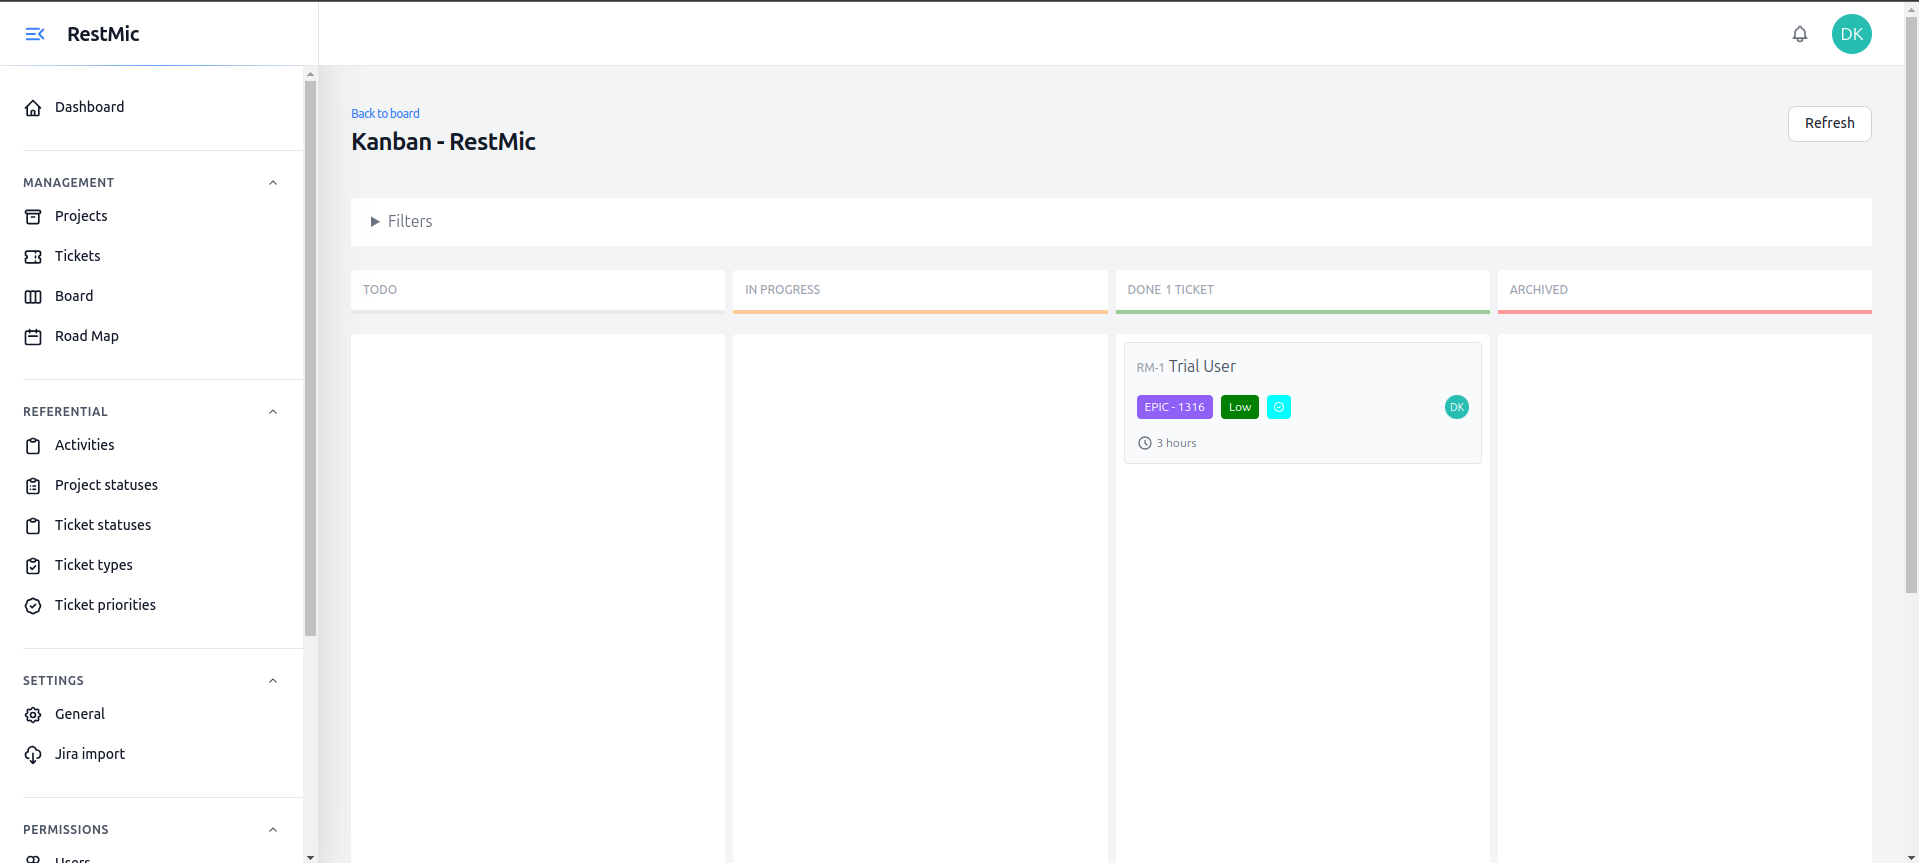Viewport: 1919px width, 863px height.
Task: Click the DK assignee avatar on the ticket card
Action: point(1457,407)
